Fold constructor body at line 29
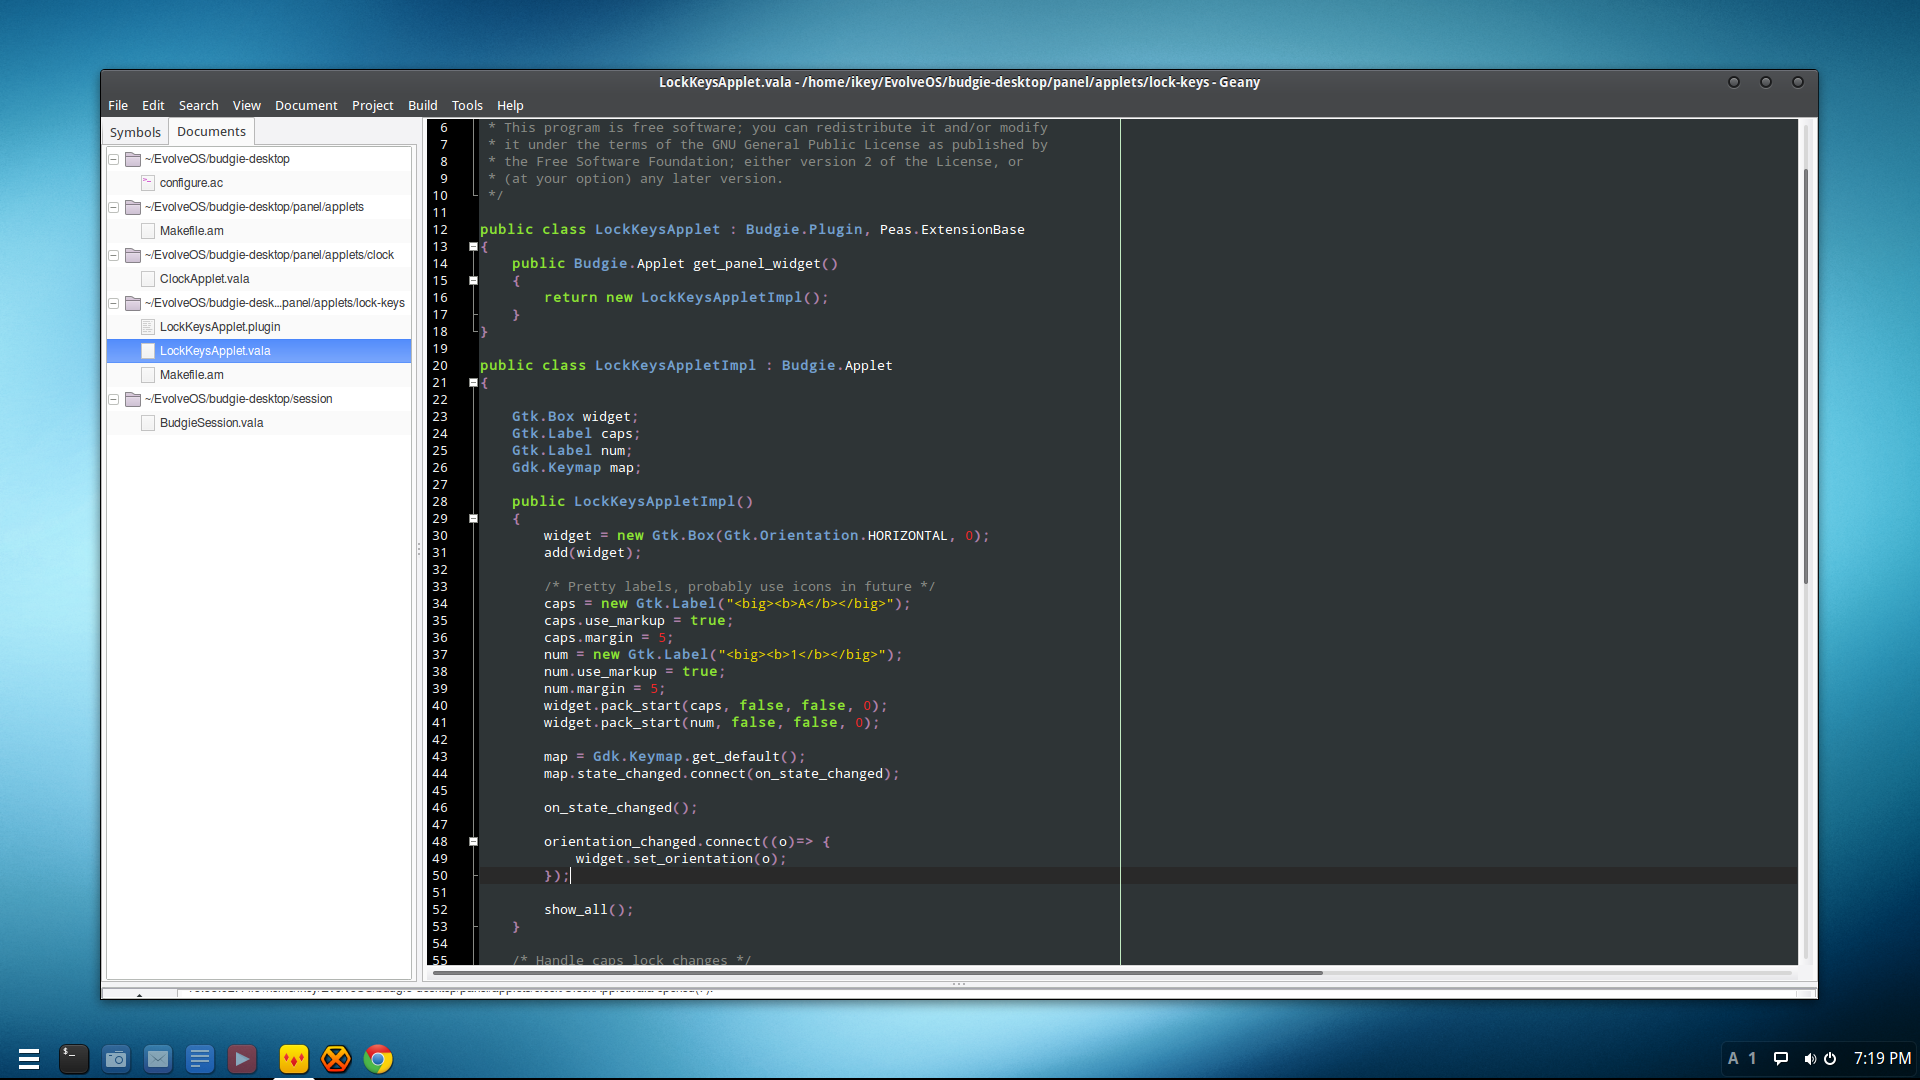Screen dimensions: 1920x1080 click(x=473, y=519)
